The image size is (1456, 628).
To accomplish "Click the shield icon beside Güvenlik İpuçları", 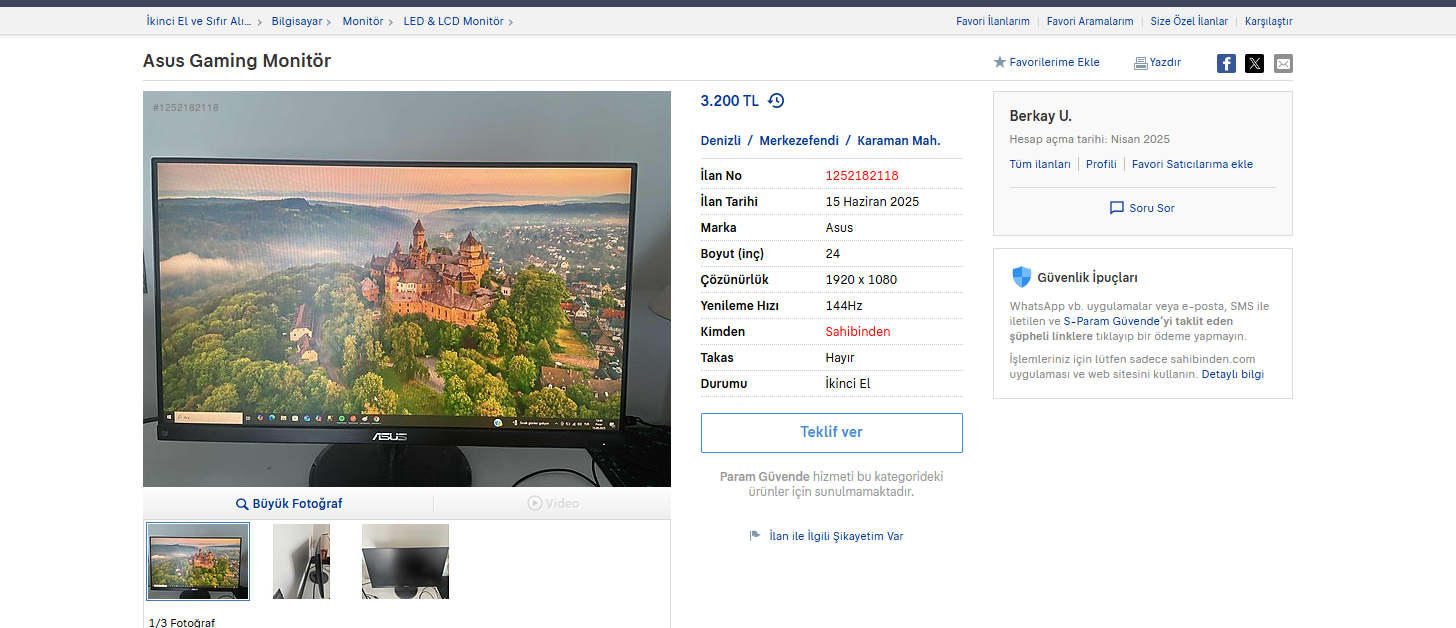I will point(1021,277).
